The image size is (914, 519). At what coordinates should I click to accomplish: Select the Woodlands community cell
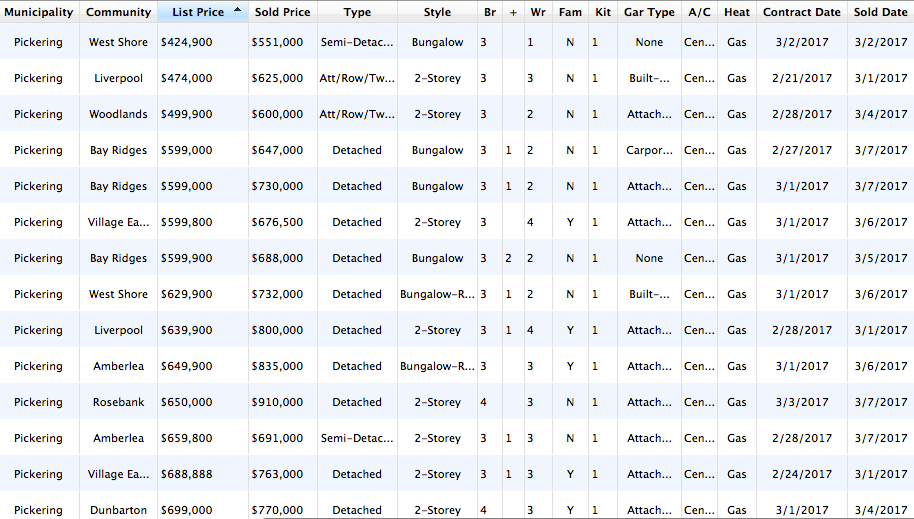(118, 115)
